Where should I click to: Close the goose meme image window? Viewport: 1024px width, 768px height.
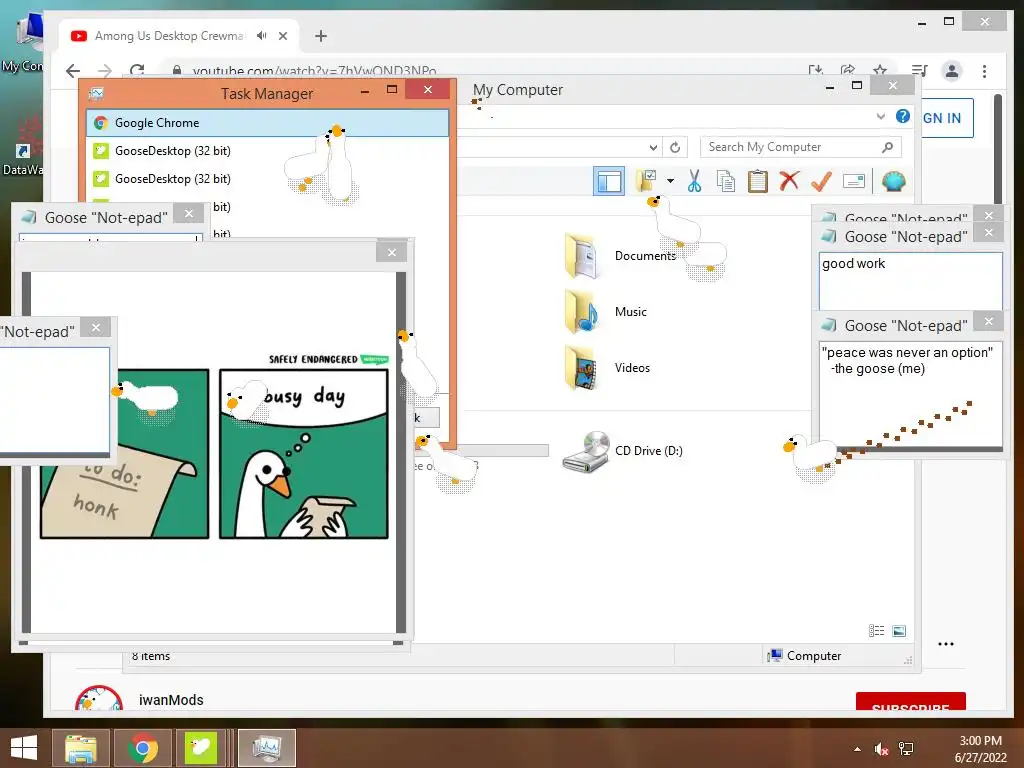click(391, 252)
